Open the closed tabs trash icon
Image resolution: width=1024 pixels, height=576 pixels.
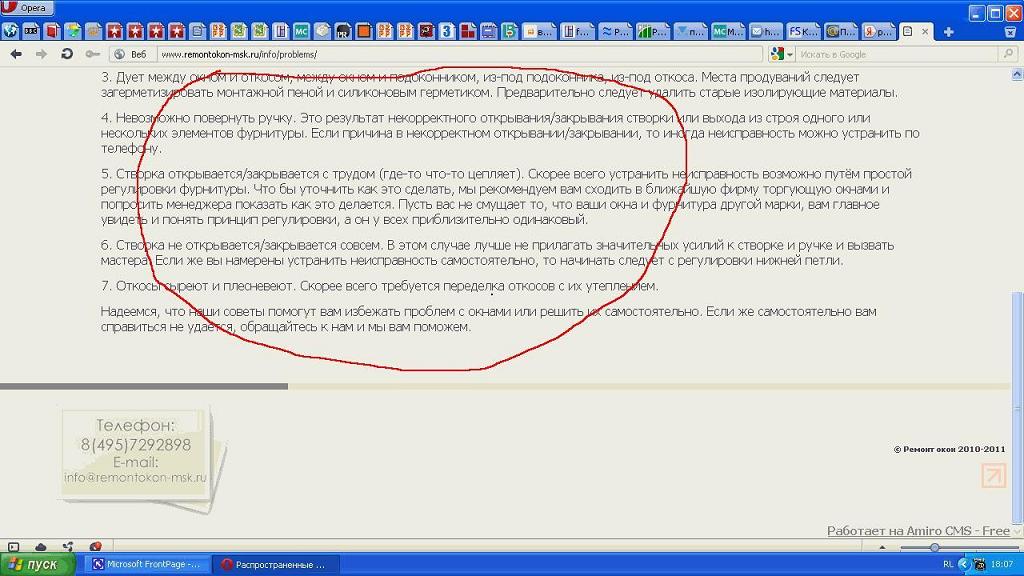click(x=1010, y=31)
